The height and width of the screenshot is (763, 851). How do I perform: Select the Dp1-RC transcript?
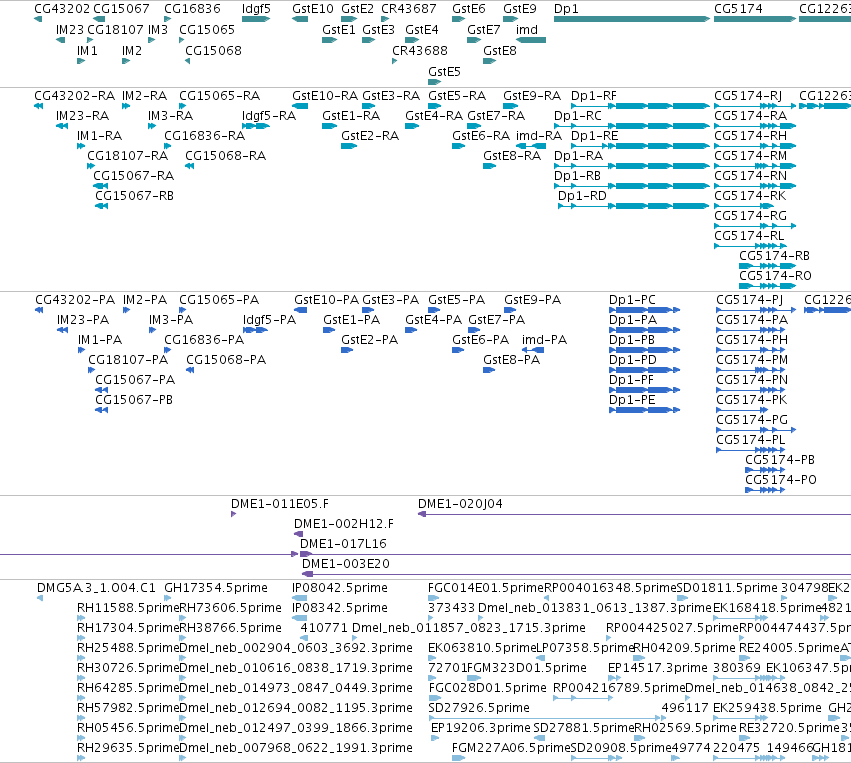tap(632, 126)
